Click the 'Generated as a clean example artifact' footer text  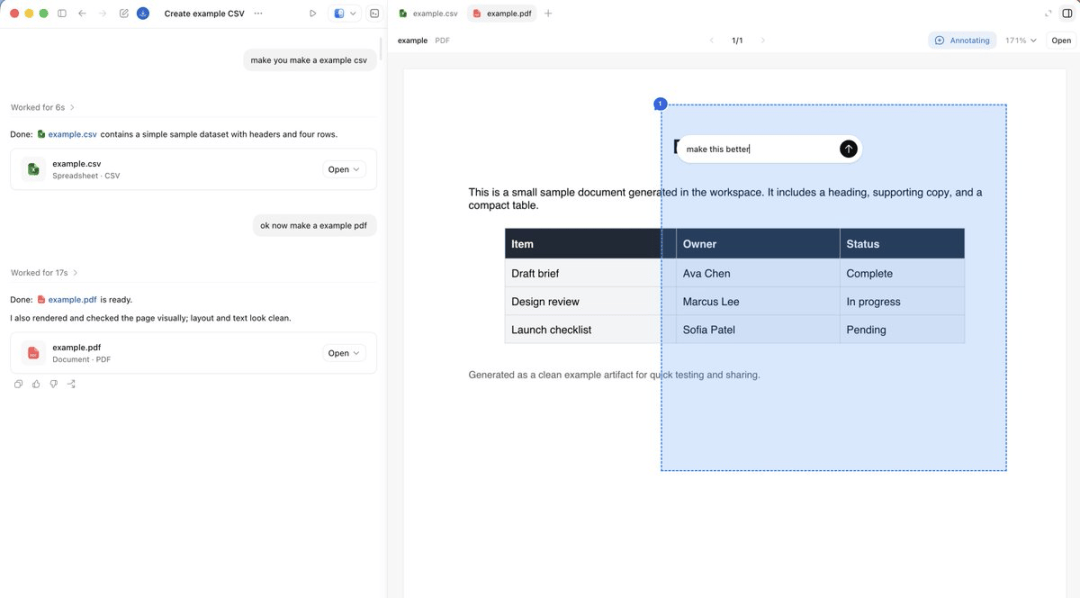[614, 375]
